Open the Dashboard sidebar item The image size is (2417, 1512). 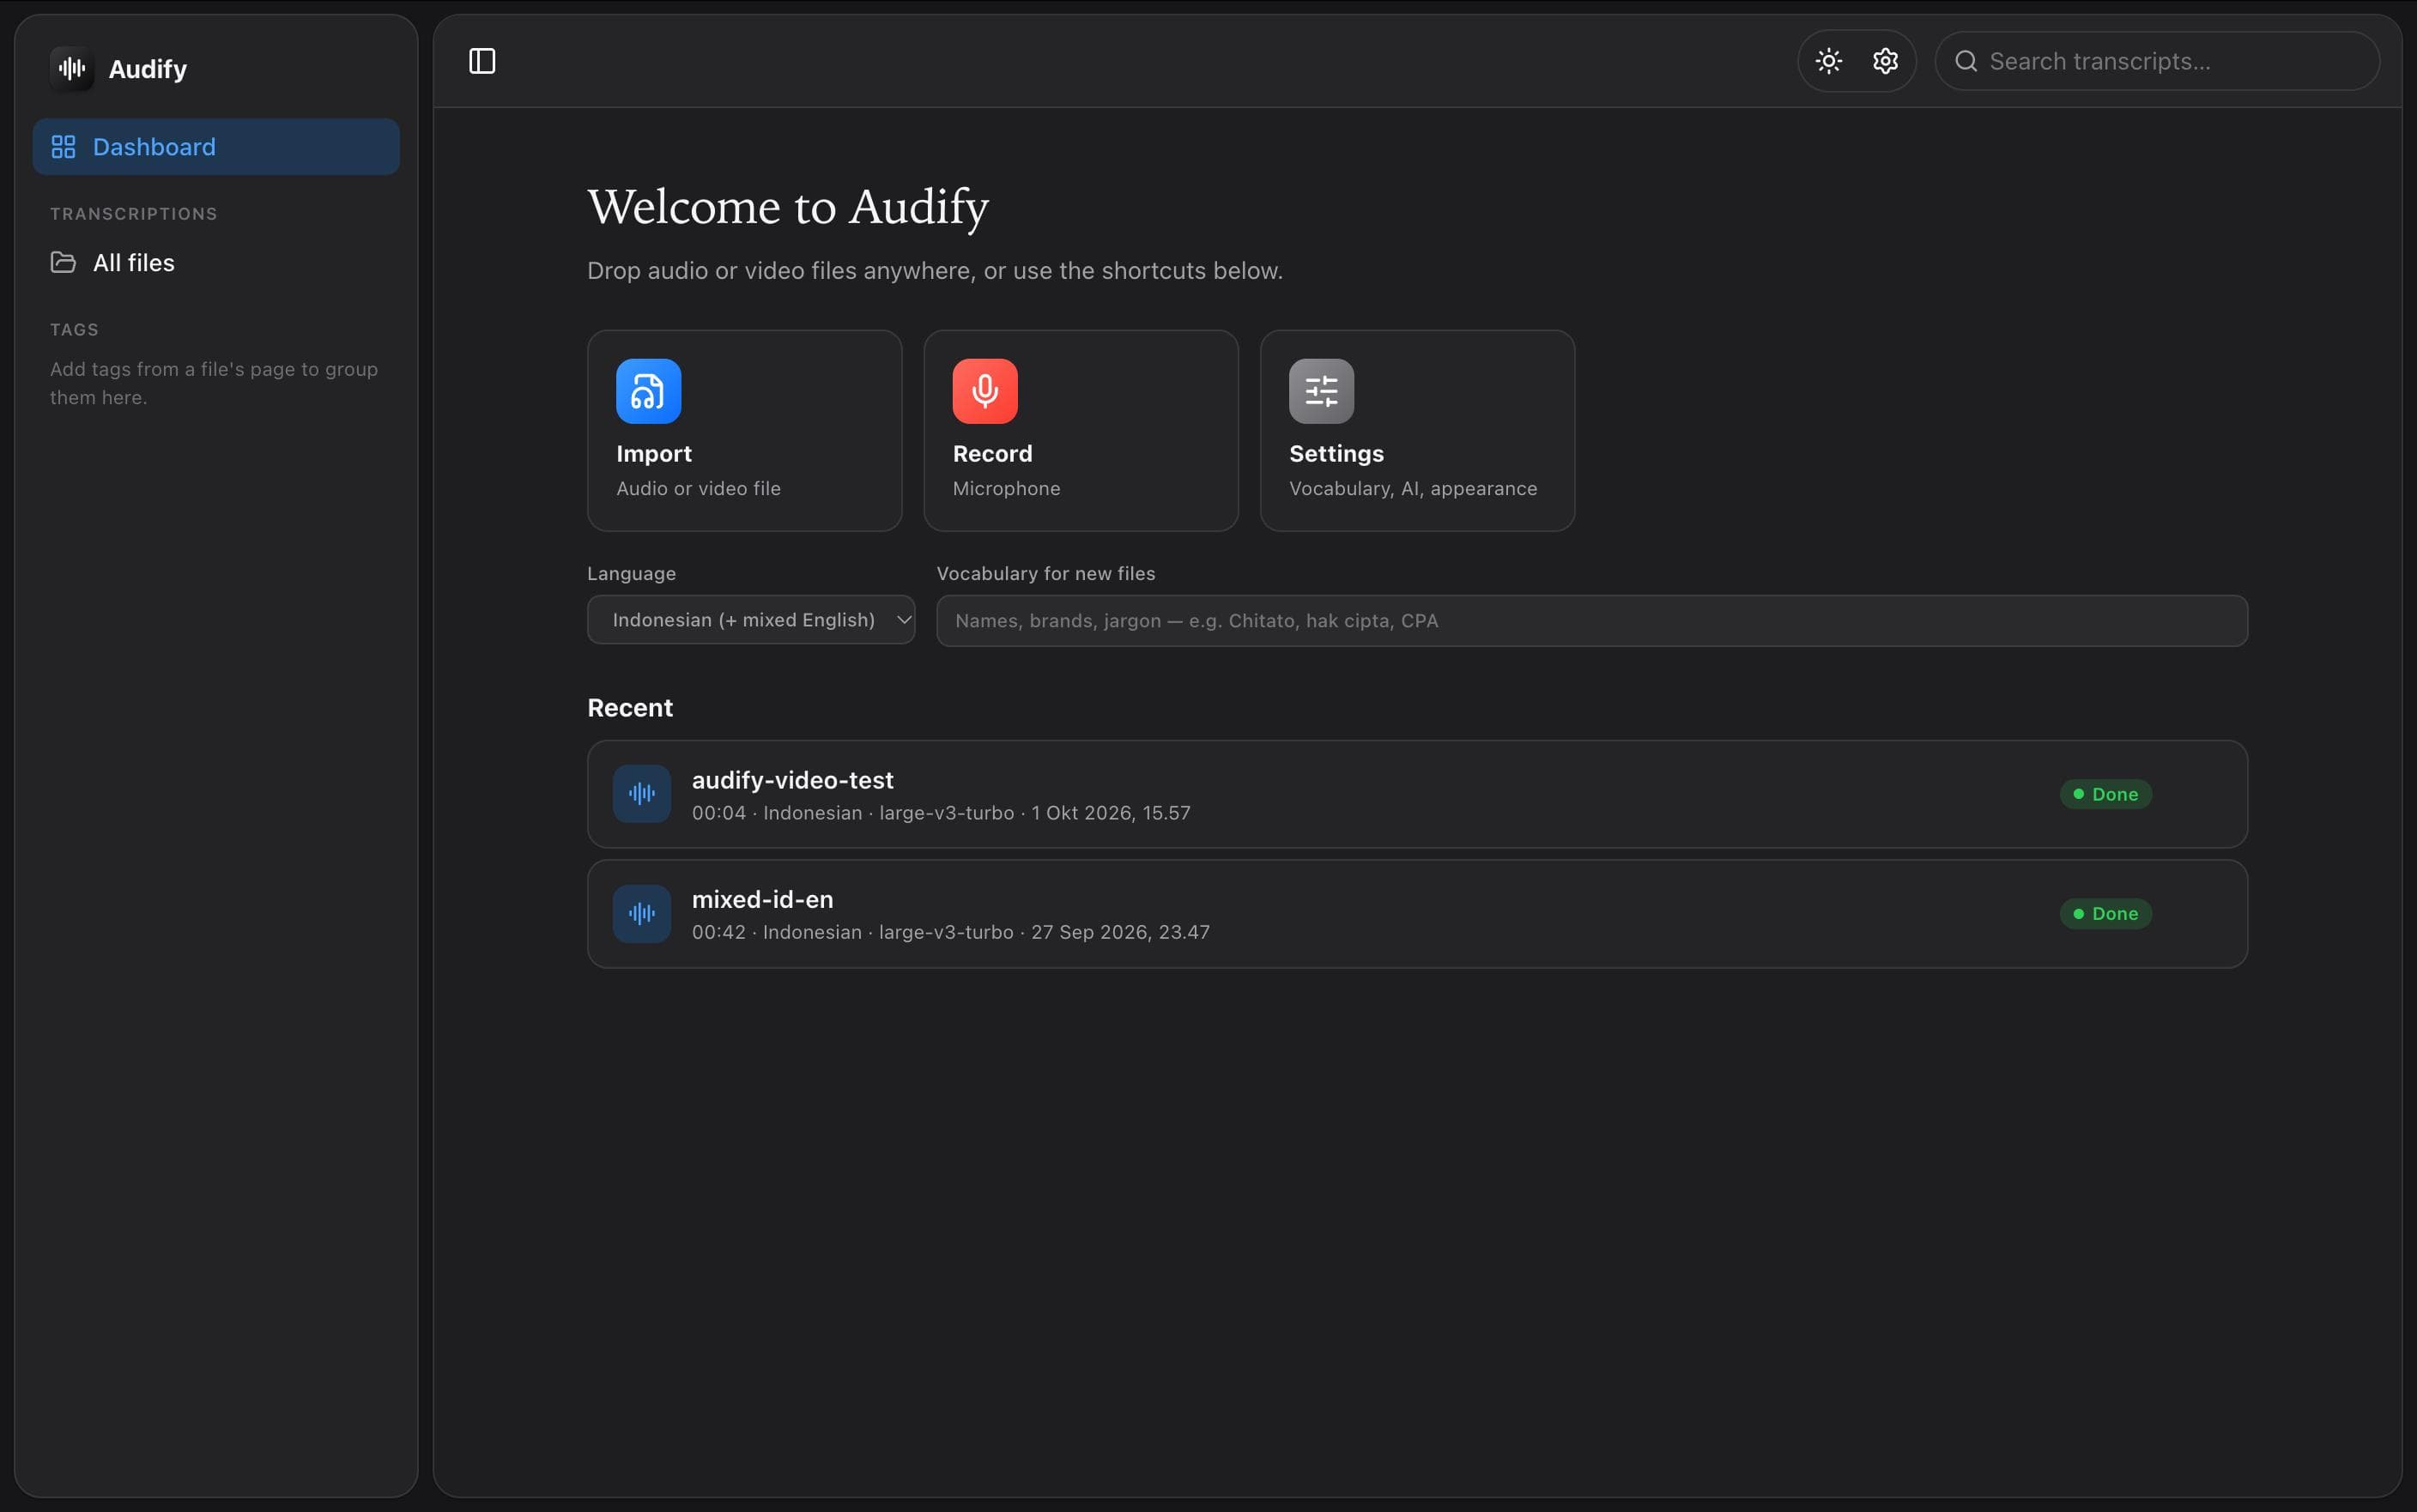click(216, 147)
